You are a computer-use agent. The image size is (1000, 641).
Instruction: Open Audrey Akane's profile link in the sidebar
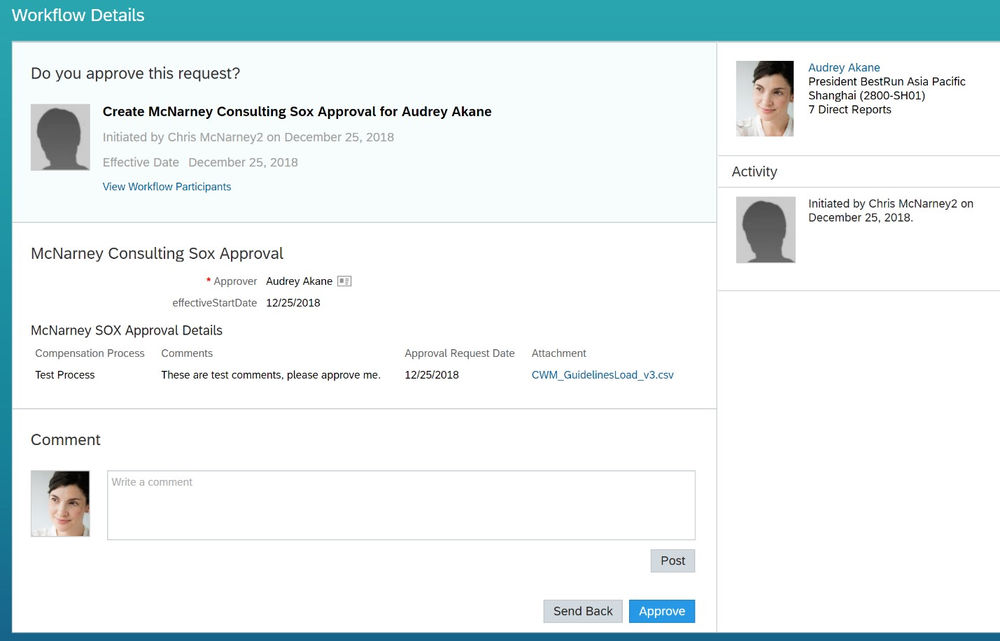[x=843, y=67]
